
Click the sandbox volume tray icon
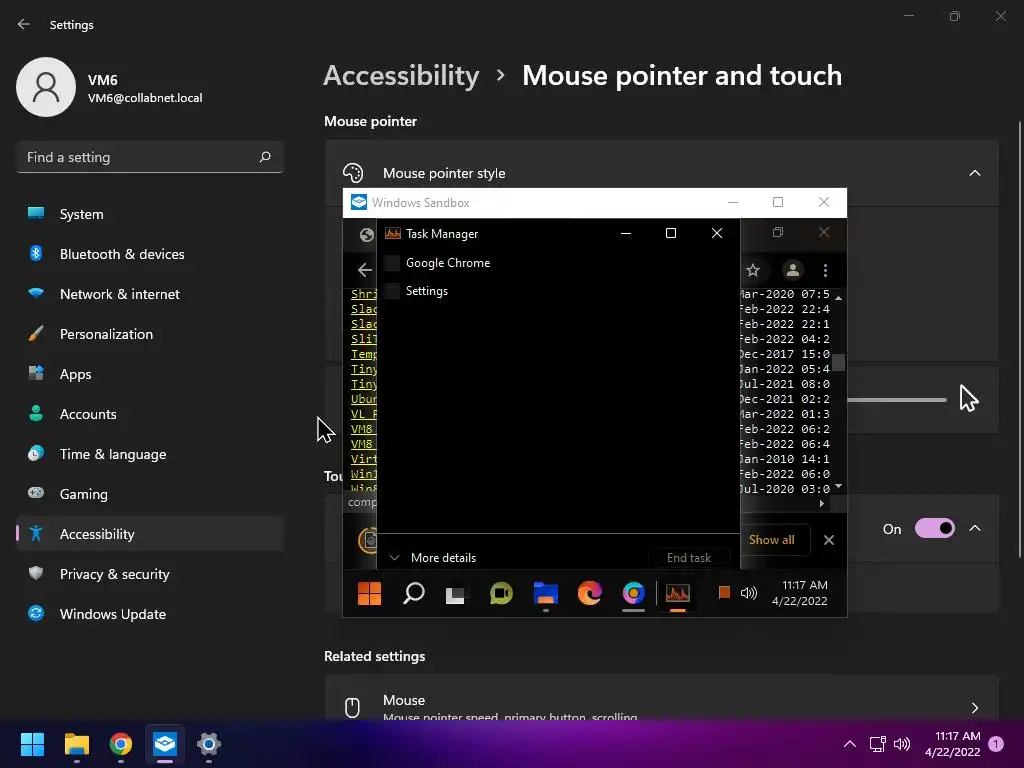749,593
